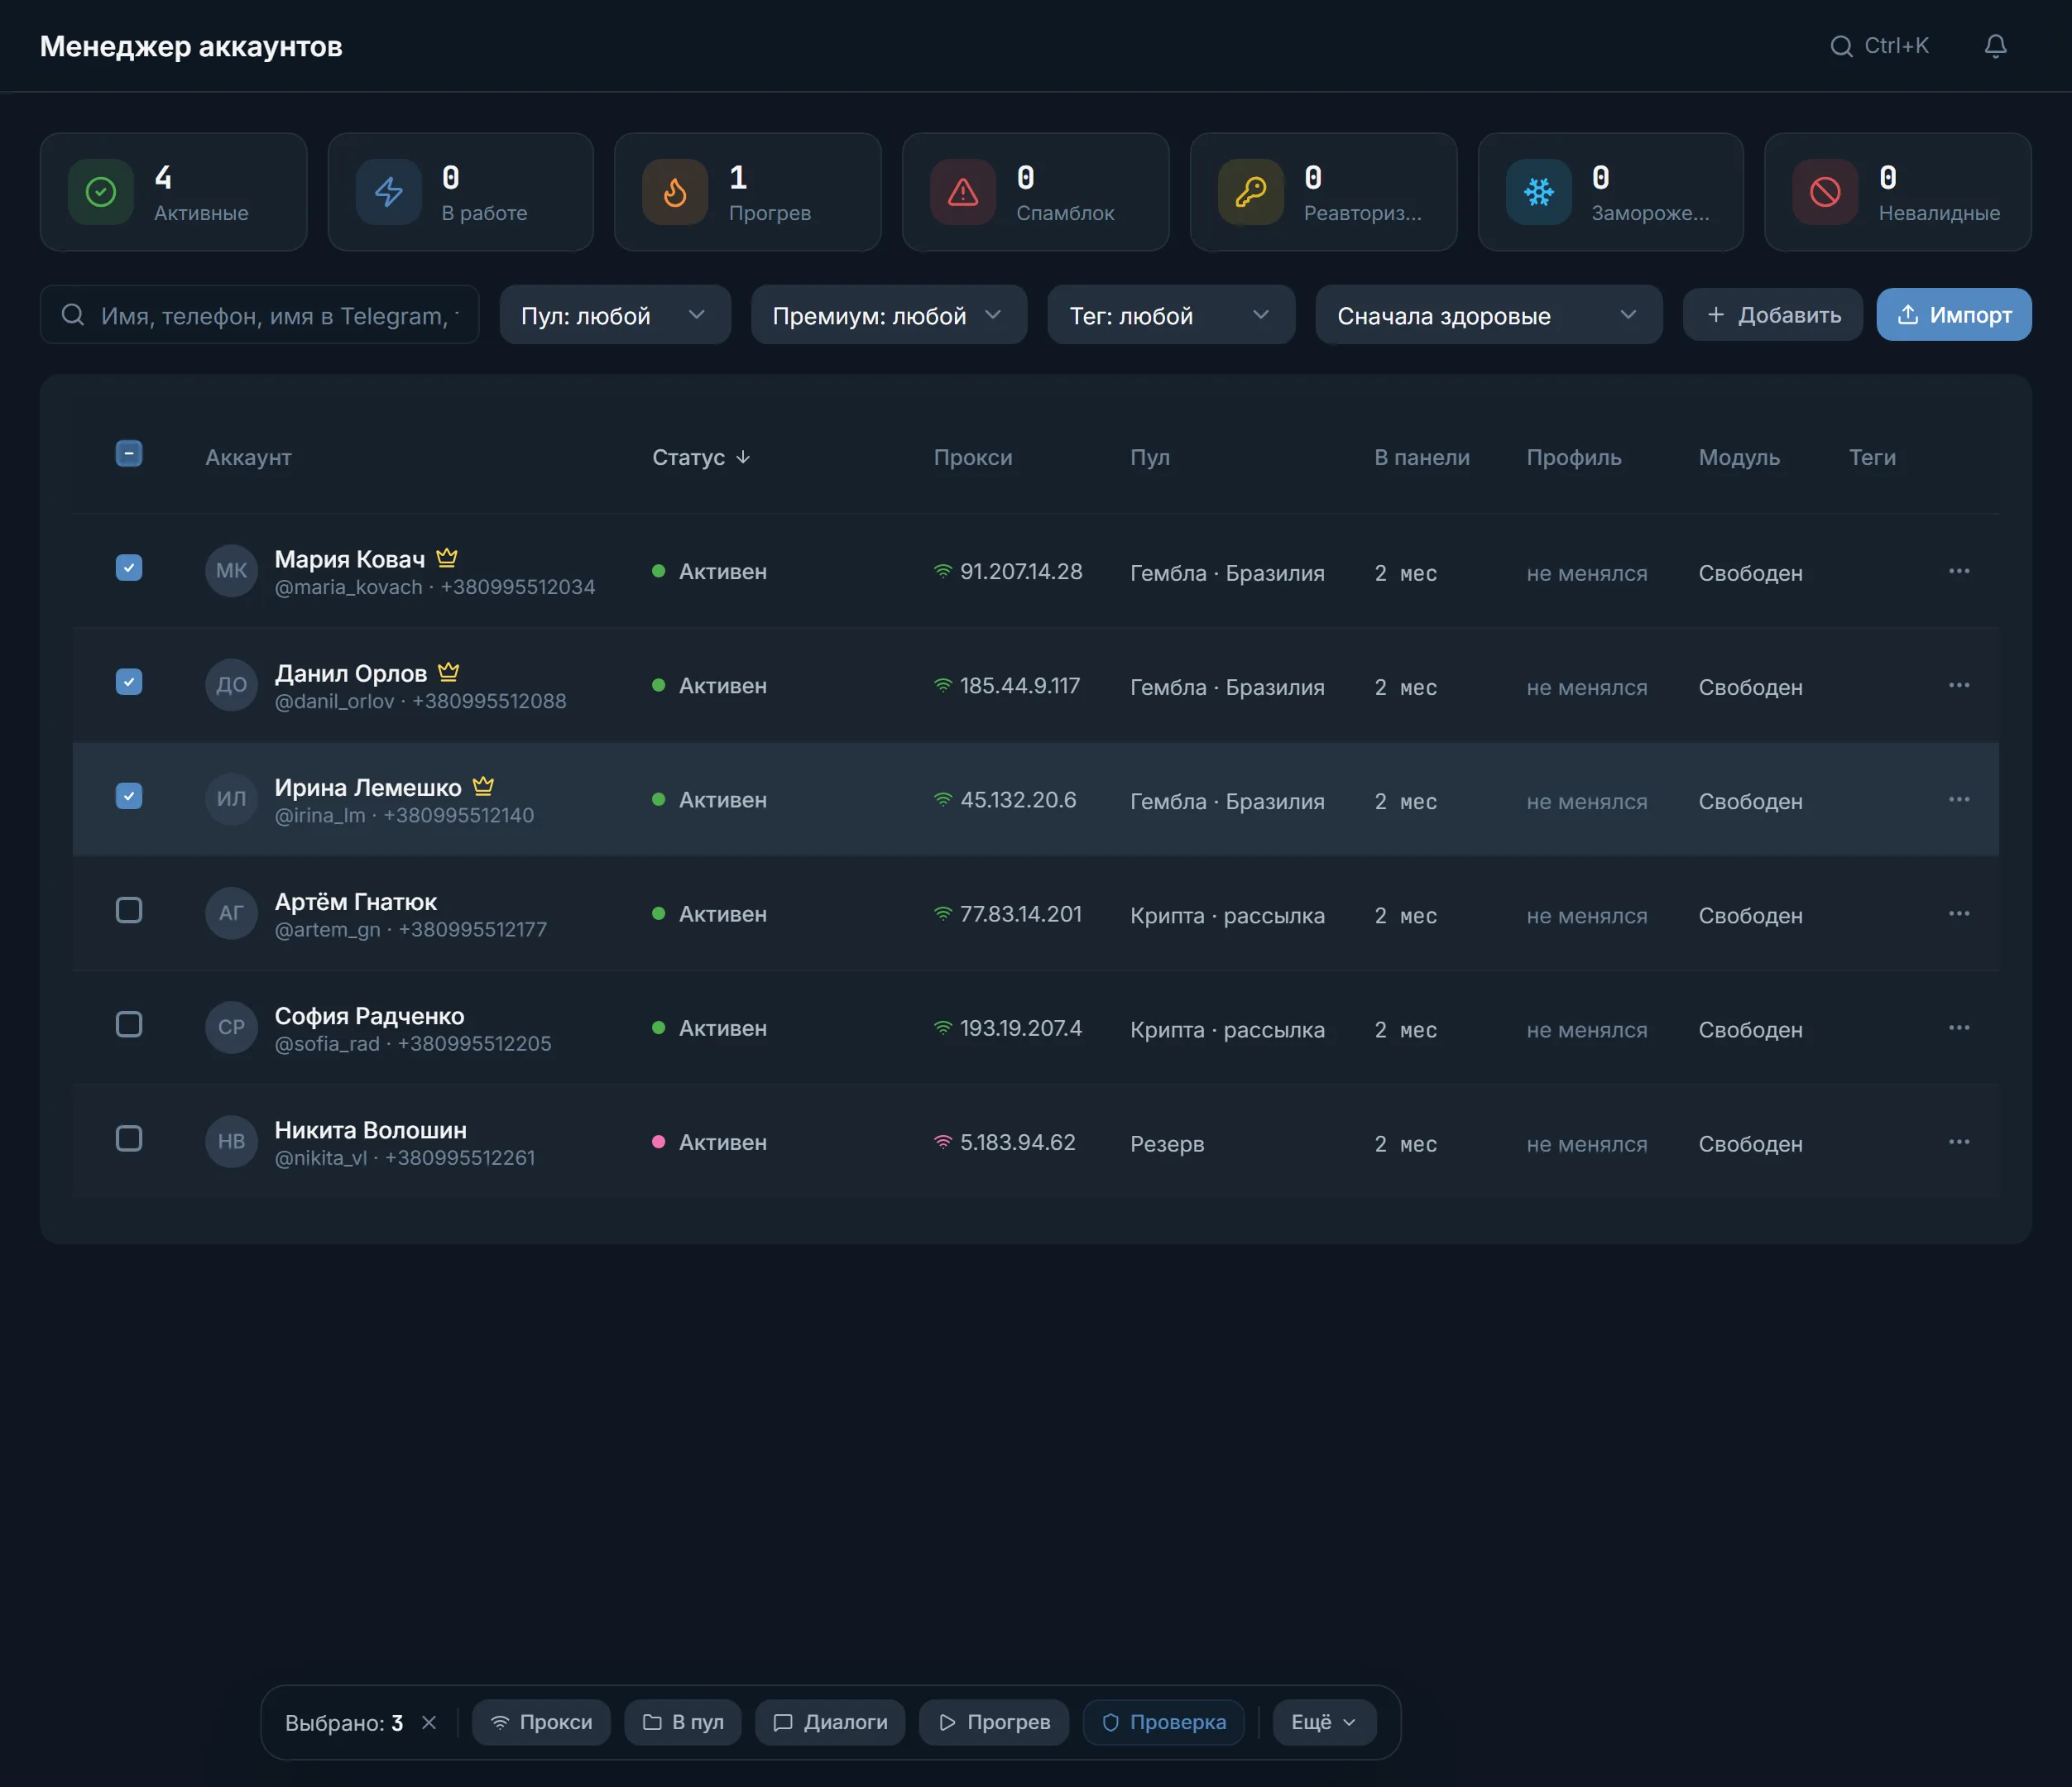The width and height of the screenshot is (2072, 1787).
Task: Click the notification bell icon
Action: [x=1995, y=46]
